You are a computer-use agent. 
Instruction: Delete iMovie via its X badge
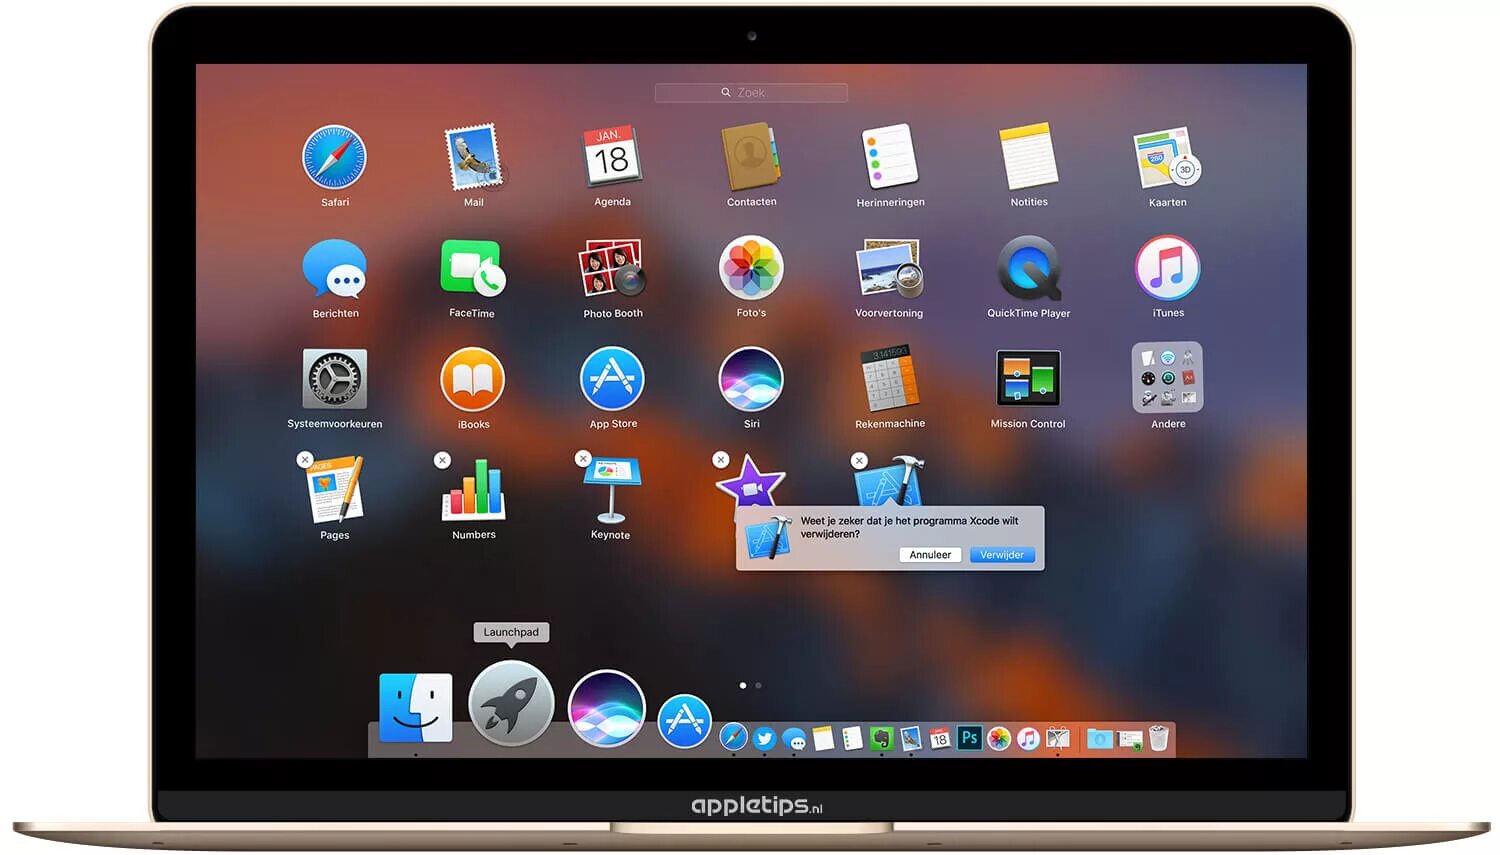point(720,460)
